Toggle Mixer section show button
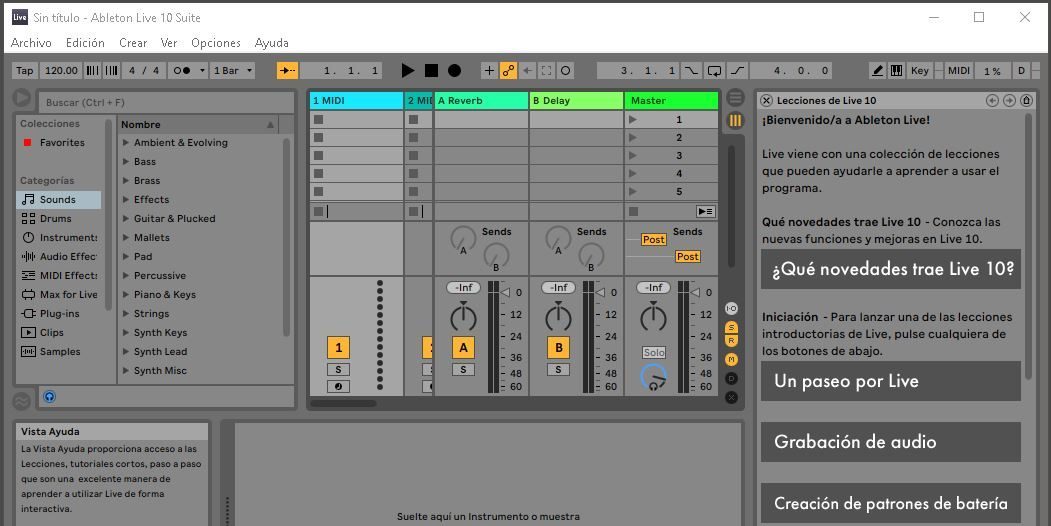The width and height of the screenshot is (1051, 526). tap(731, 360)
